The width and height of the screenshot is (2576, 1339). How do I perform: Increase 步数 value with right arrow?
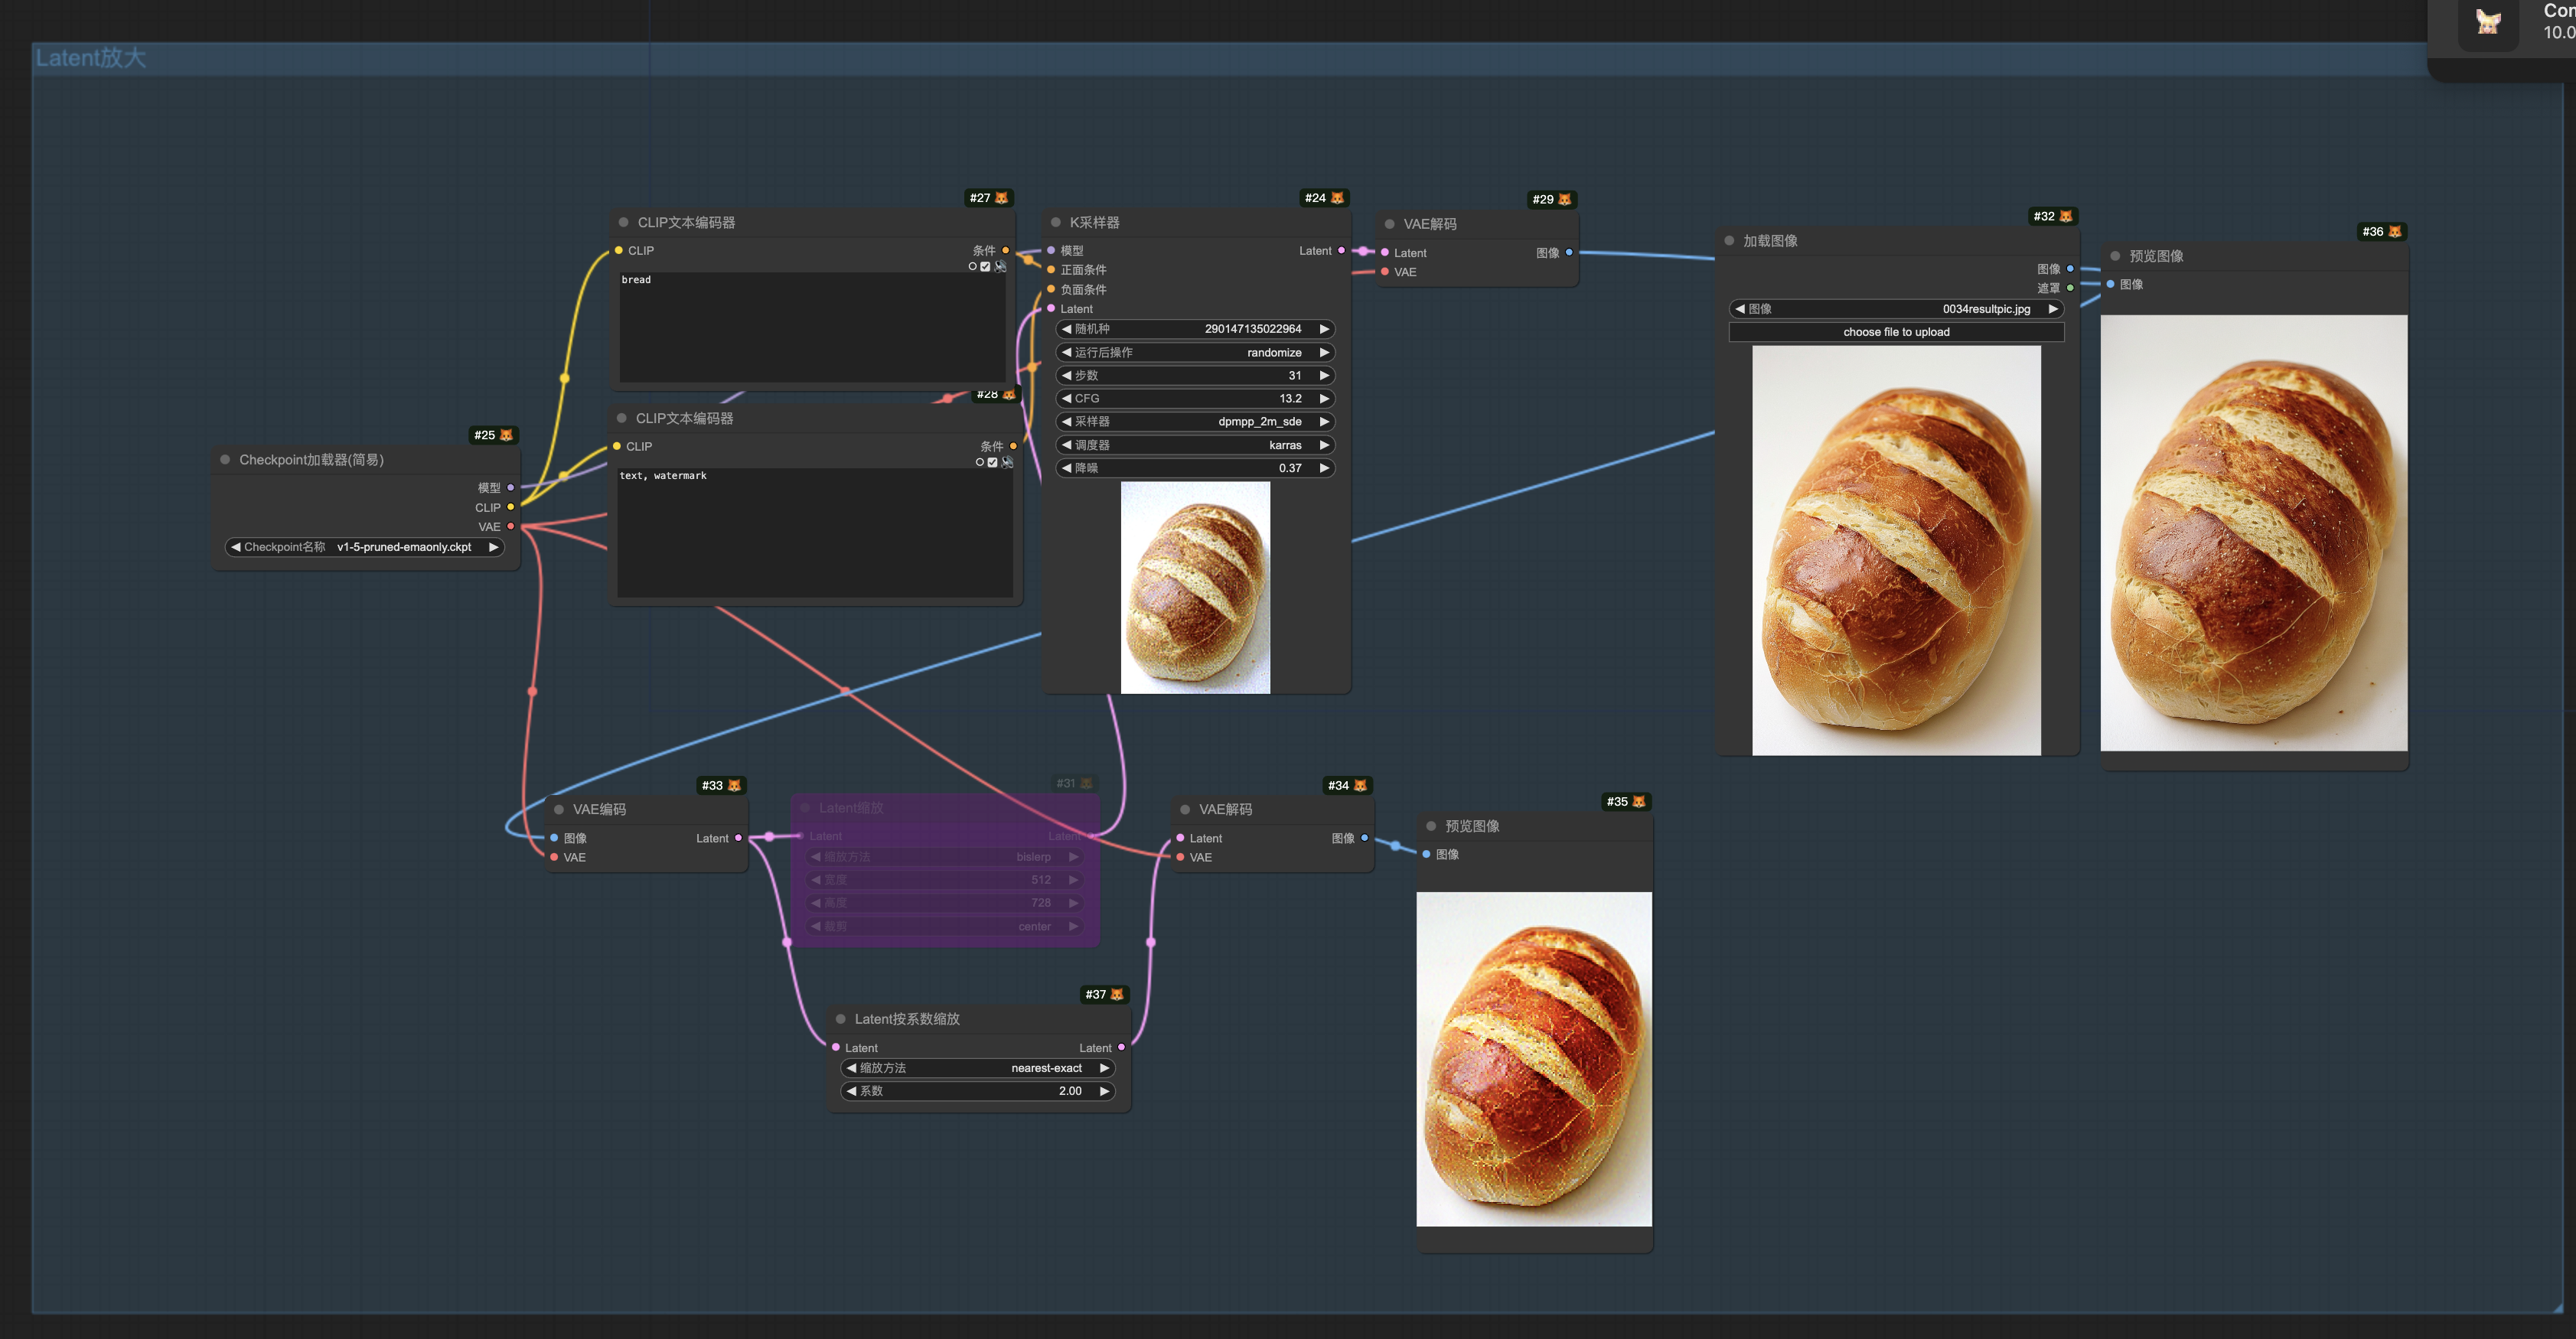pos(1324,375)
